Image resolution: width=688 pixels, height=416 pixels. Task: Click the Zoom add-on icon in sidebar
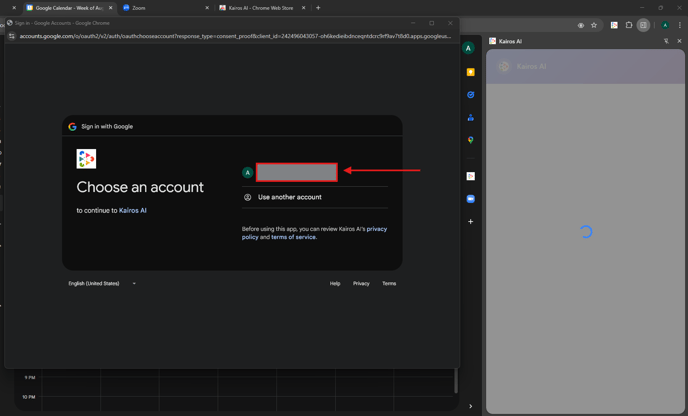pos(470,199)
